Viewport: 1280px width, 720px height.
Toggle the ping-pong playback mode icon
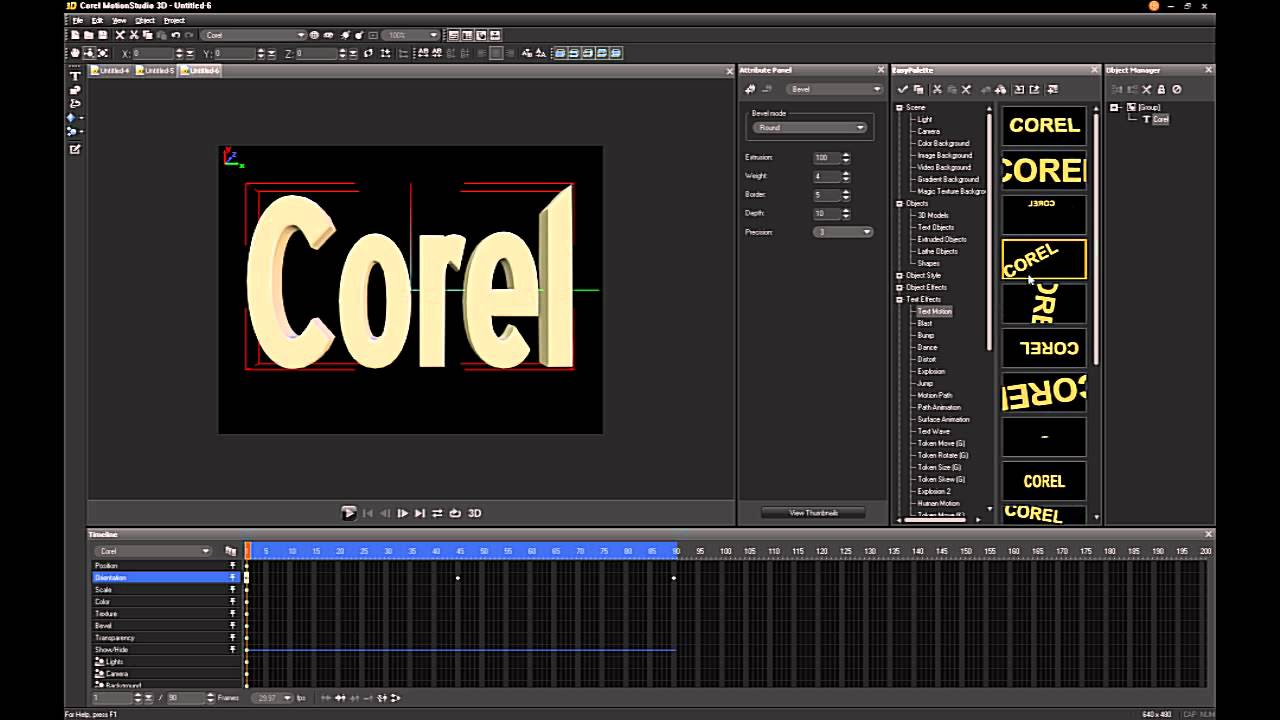tap(437, 513)
